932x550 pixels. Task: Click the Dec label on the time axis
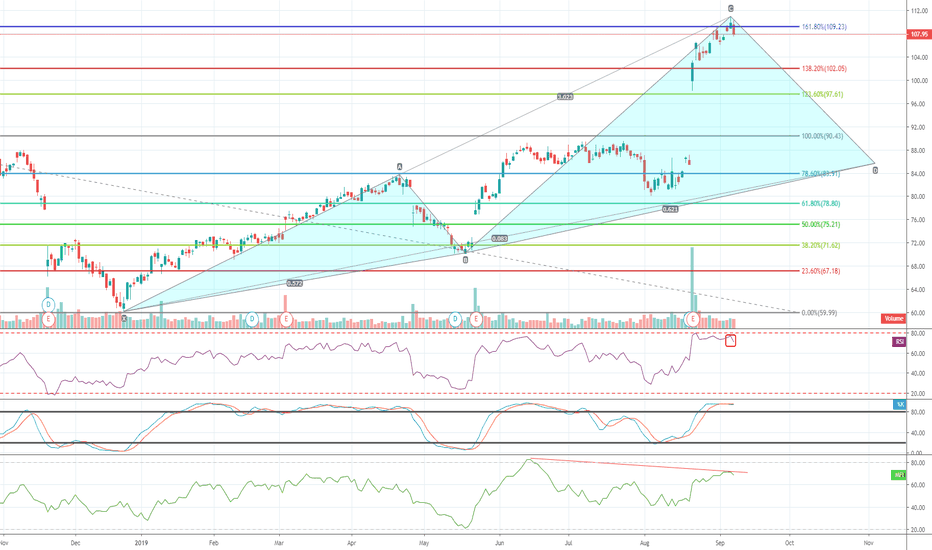pos(75,543)
